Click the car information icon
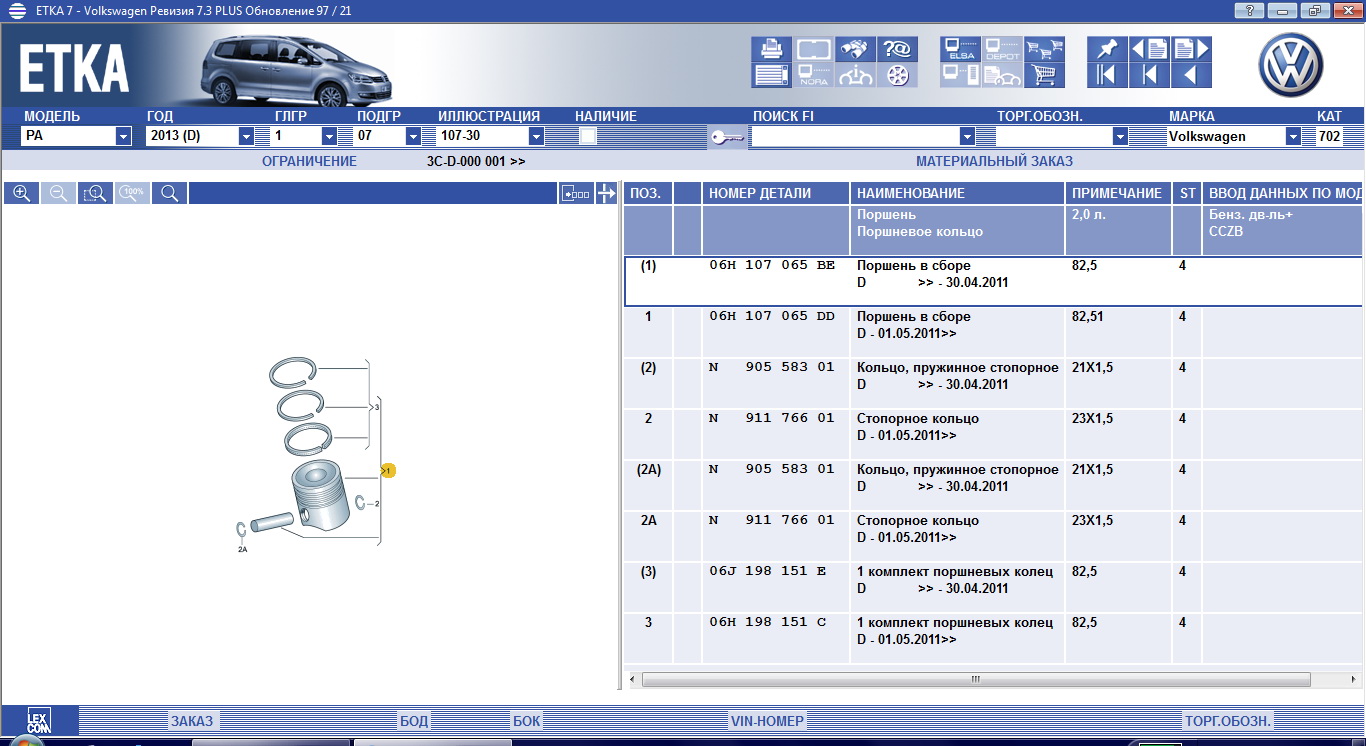The image size is (1366, 746). coord(855,76)
